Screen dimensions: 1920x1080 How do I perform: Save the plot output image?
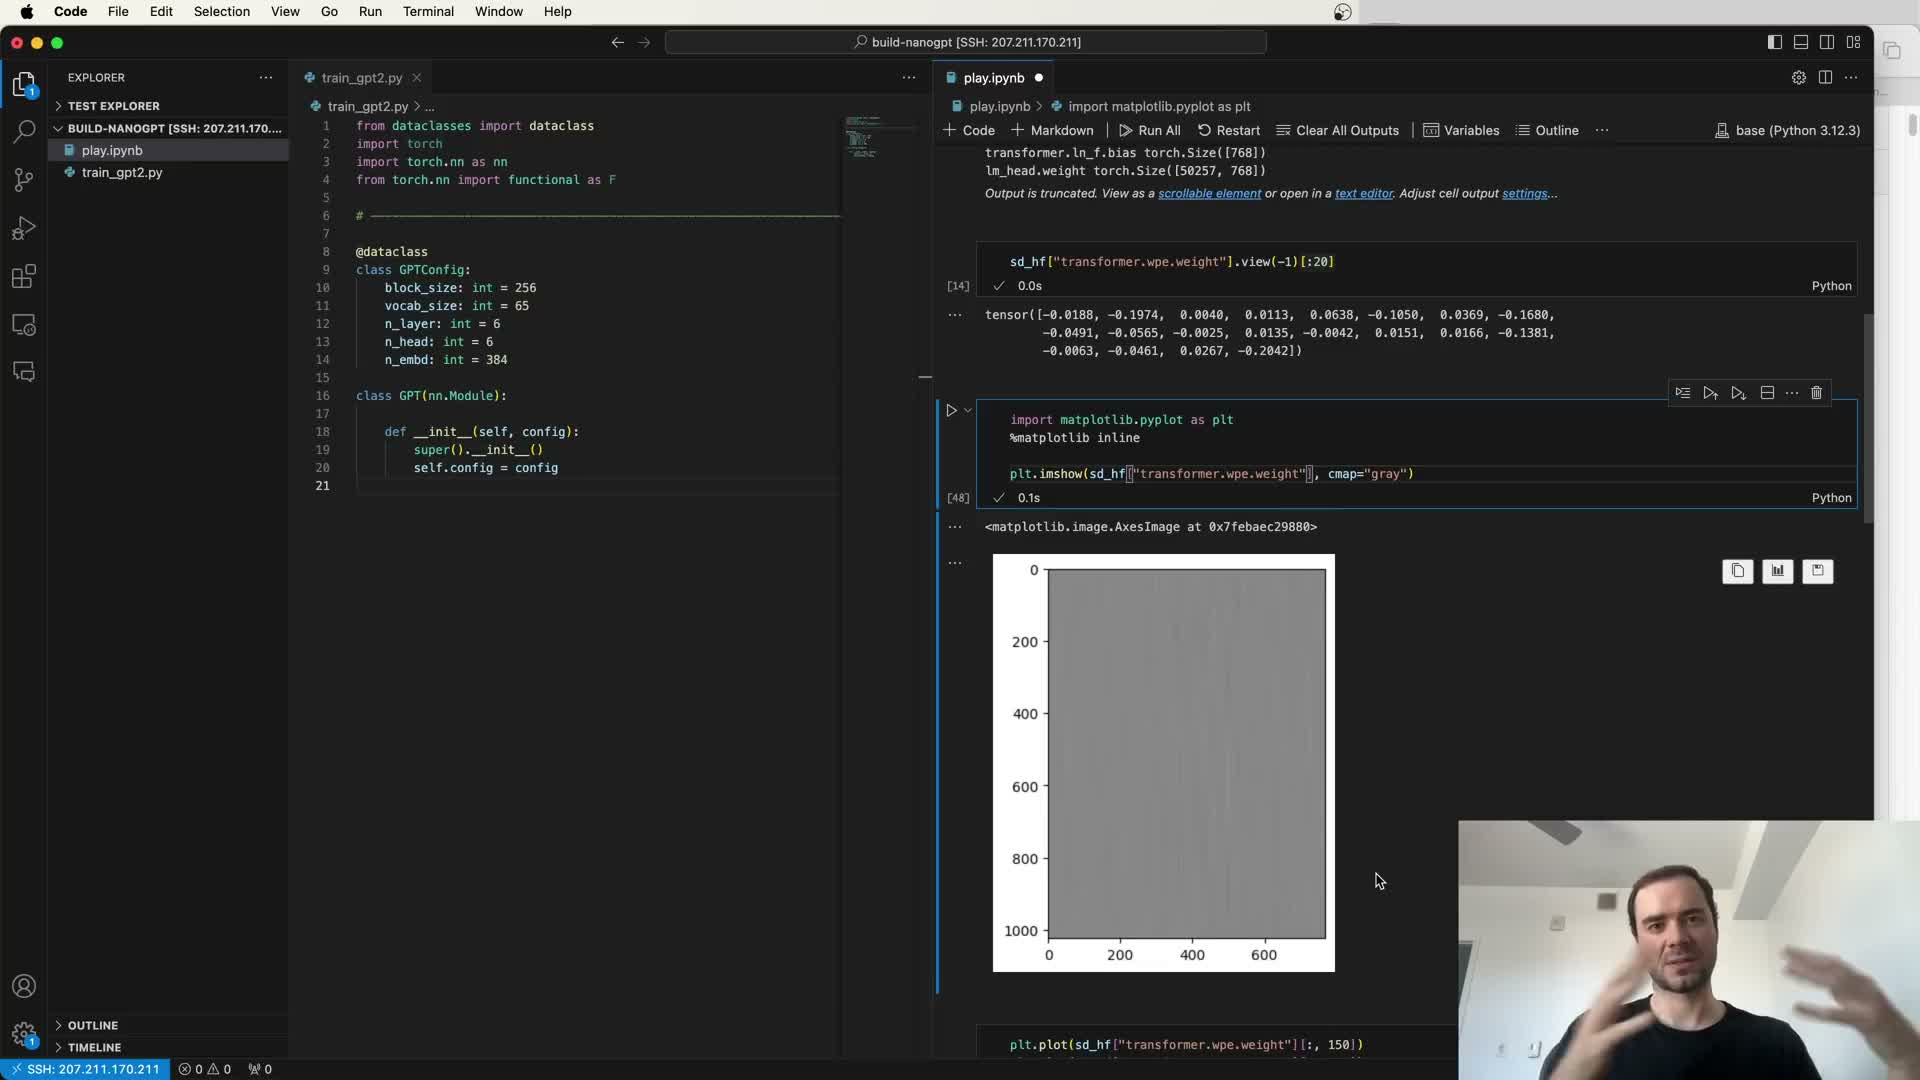(x=1817, y=571)
